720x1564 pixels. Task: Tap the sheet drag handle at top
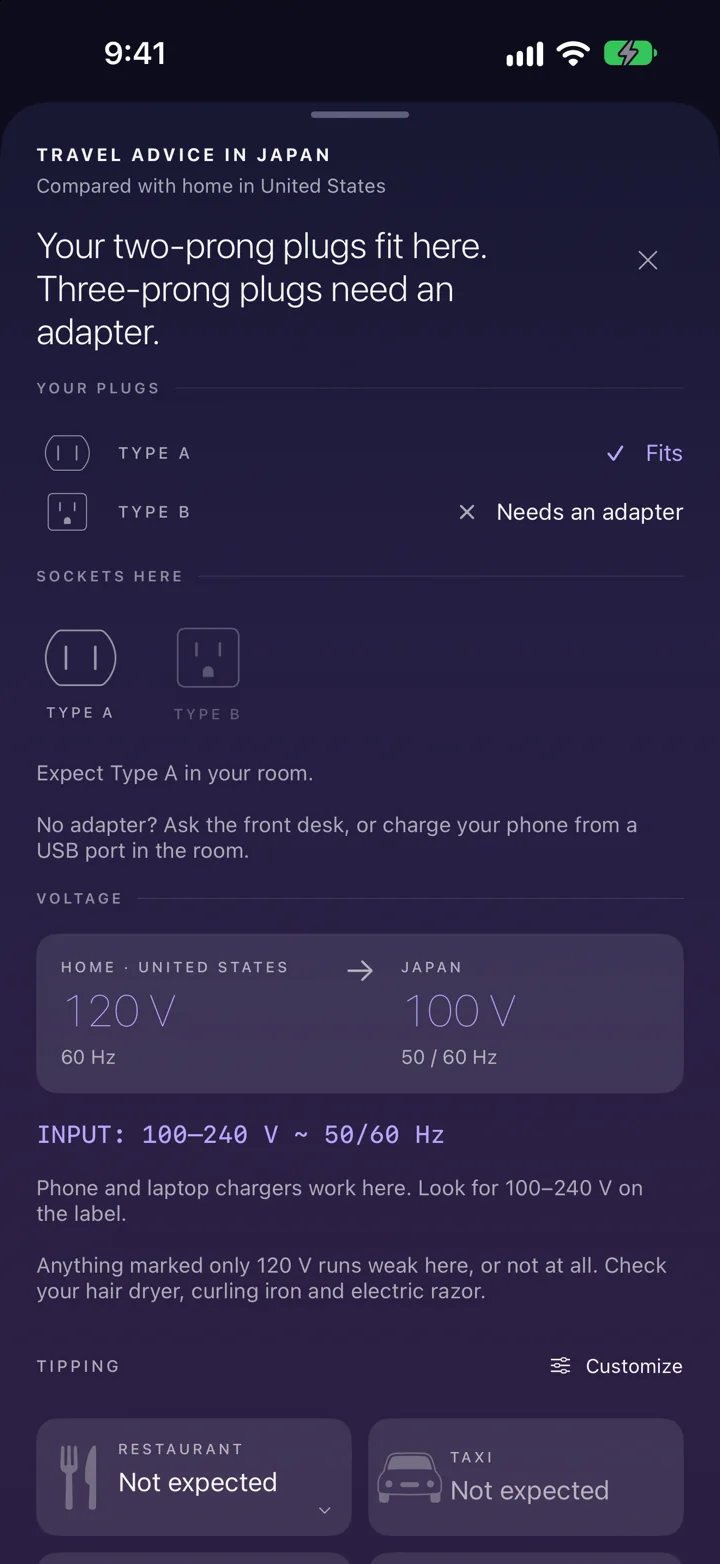[360, 115]
